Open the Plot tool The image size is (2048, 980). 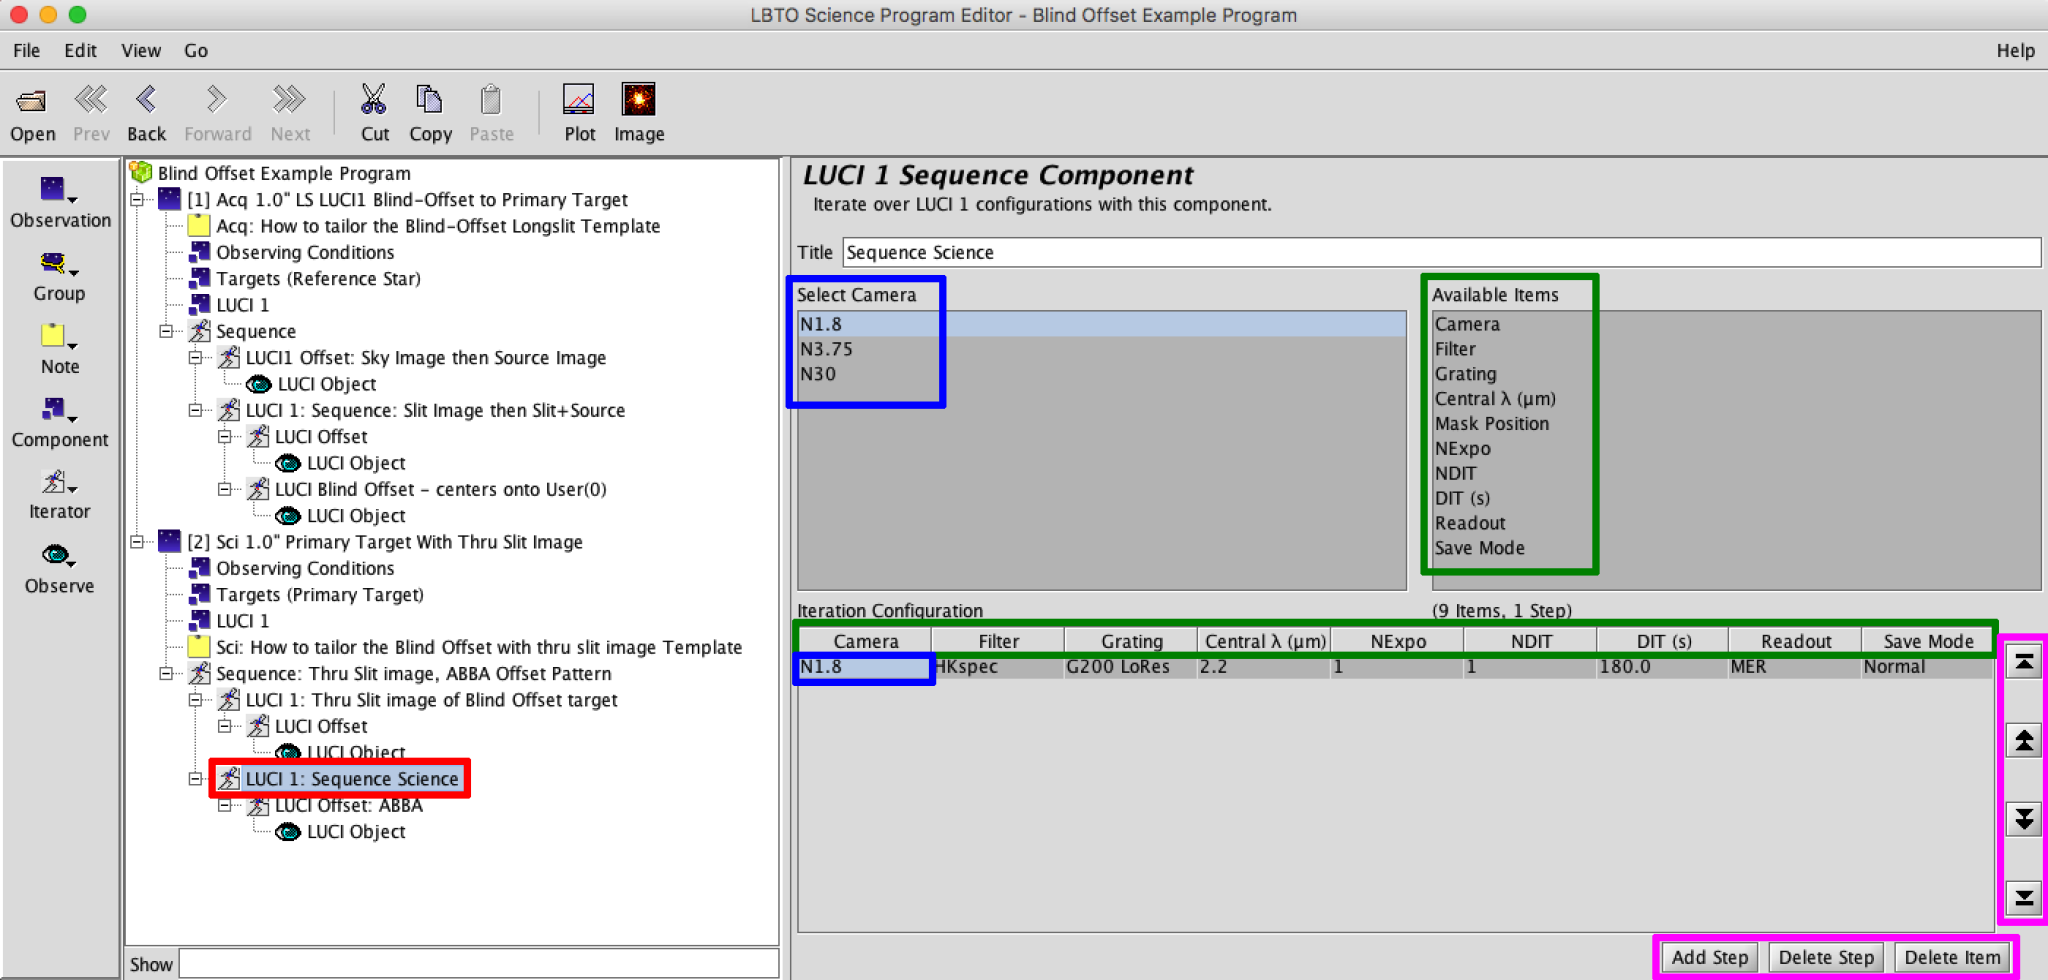click(x=579, y=99)
